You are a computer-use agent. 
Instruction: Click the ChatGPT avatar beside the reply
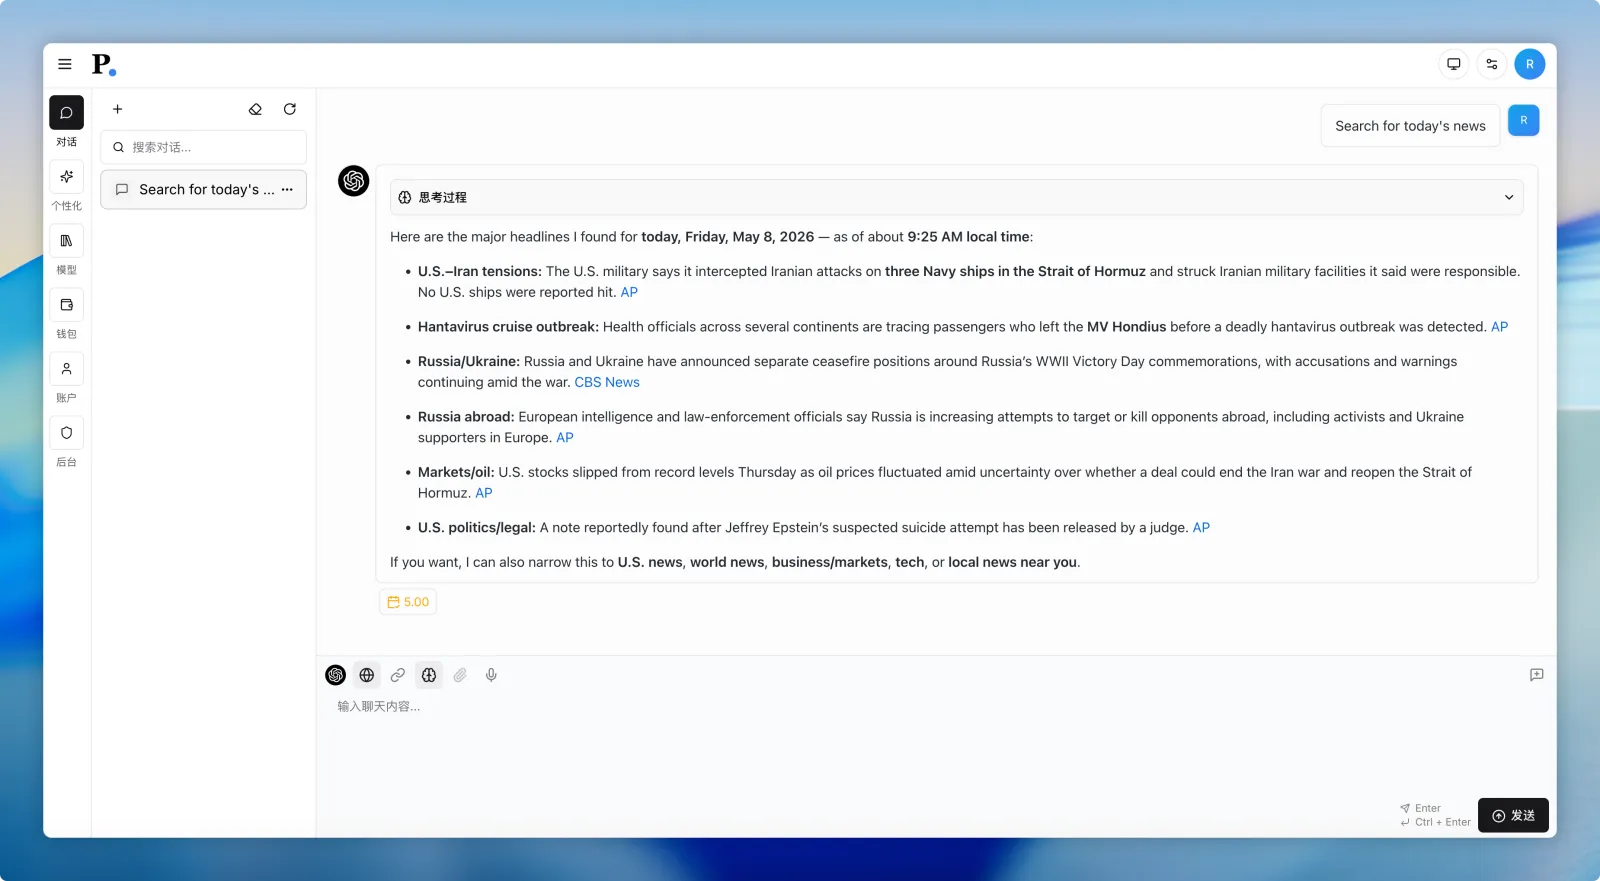[354, 181]
